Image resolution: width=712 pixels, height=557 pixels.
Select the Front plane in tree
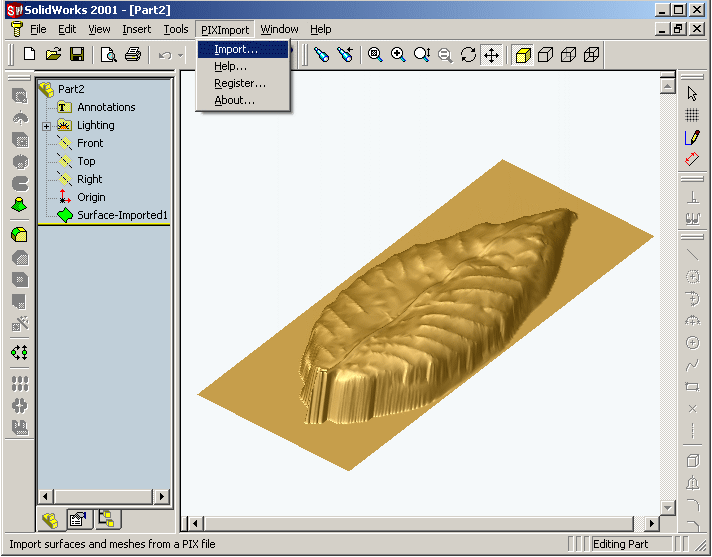90,143
